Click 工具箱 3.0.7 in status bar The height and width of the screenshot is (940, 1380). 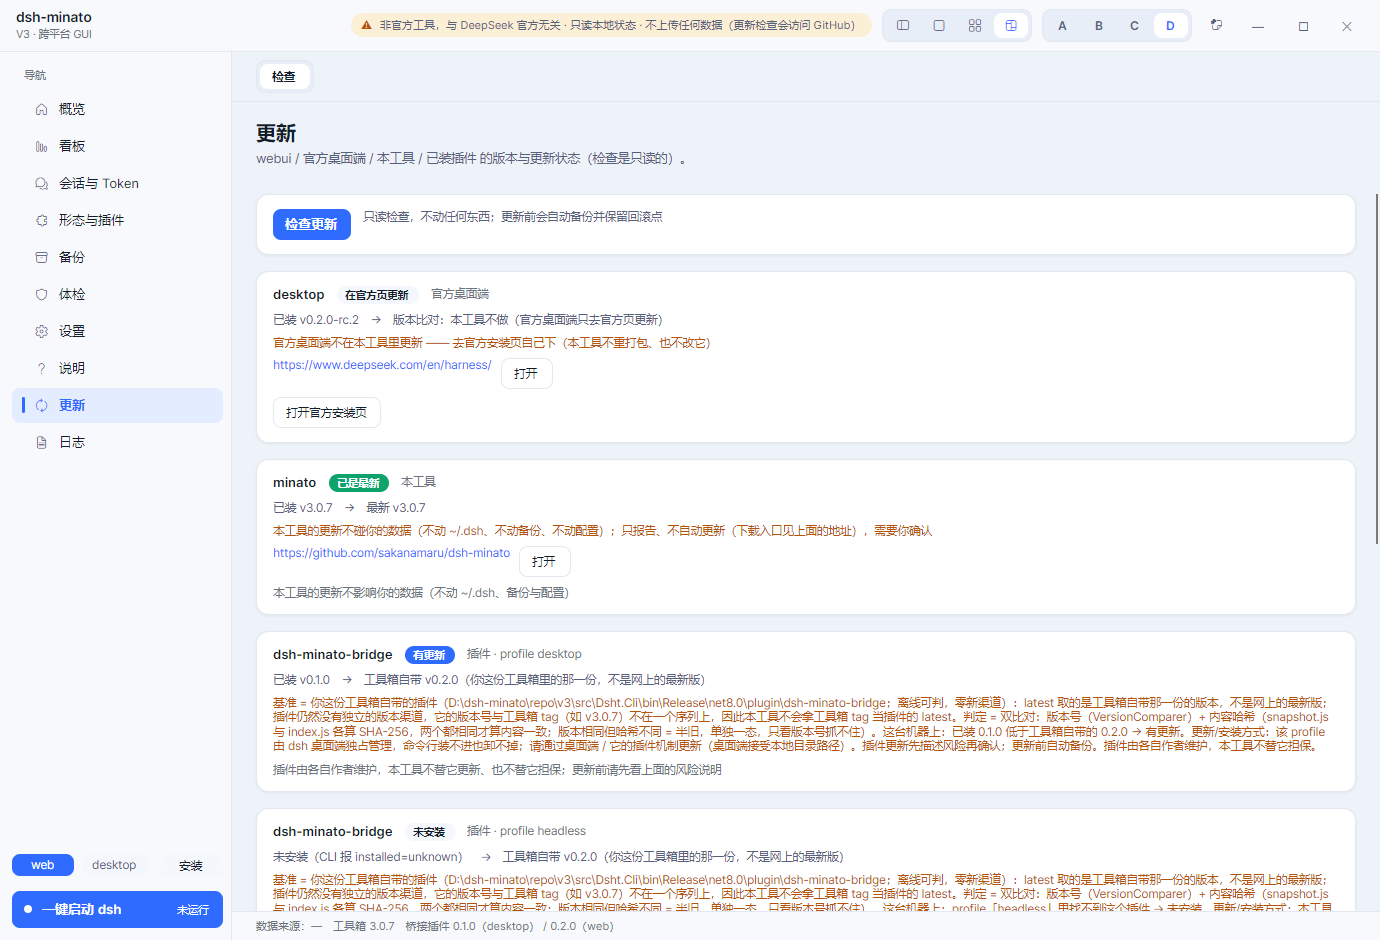pos(364,926)
